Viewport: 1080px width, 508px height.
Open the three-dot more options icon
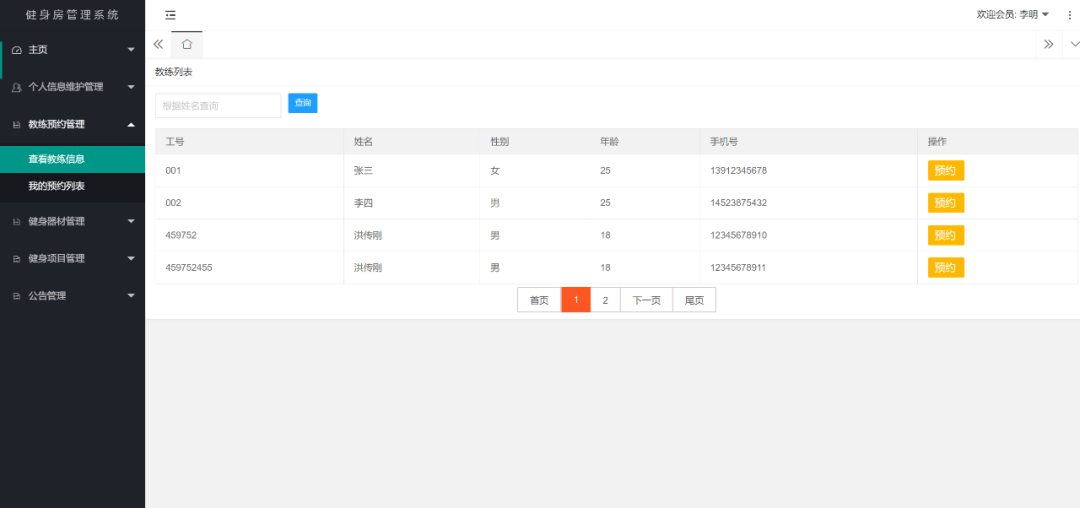coord(1069,15)
